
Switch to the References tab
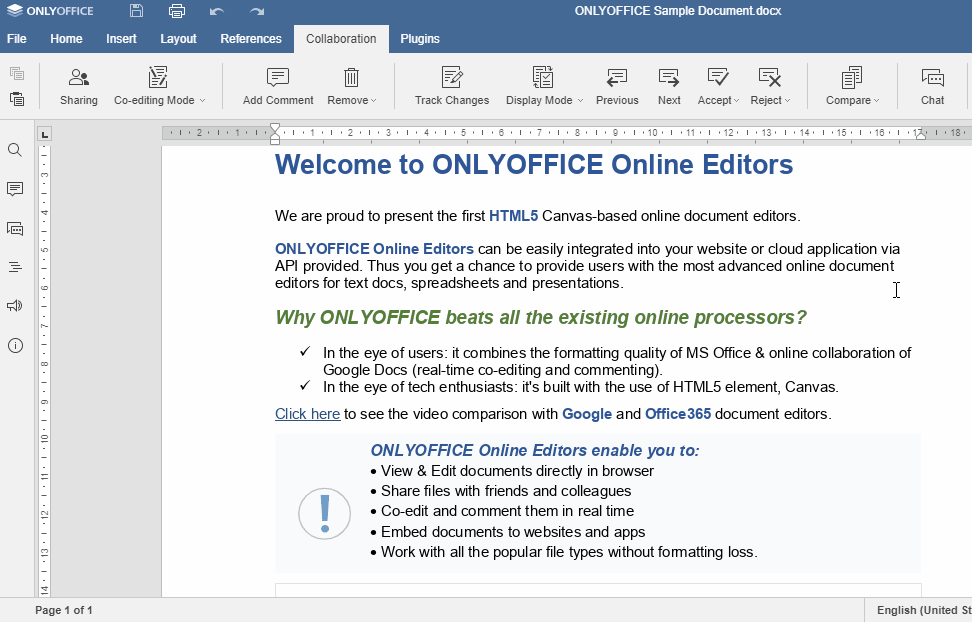click(251, 38)
